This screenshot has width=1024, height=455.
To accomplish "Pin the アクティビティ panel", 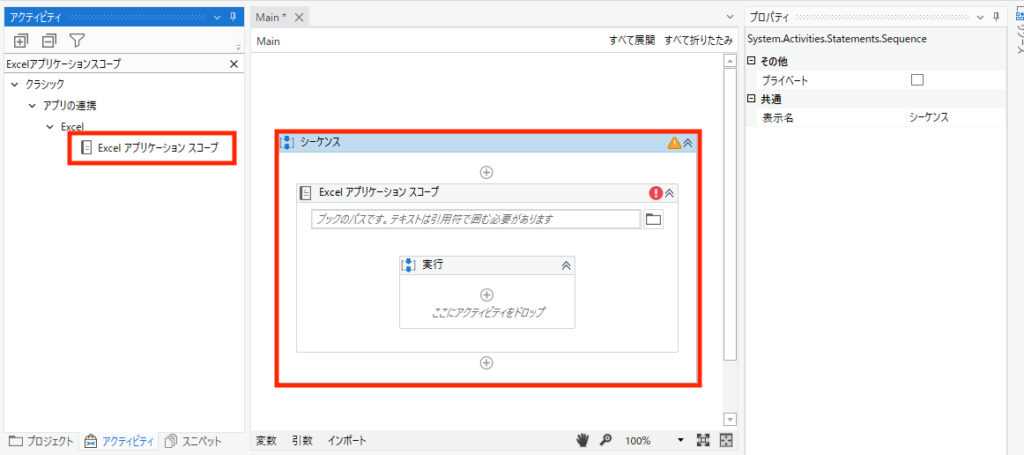I will point(233,17).
